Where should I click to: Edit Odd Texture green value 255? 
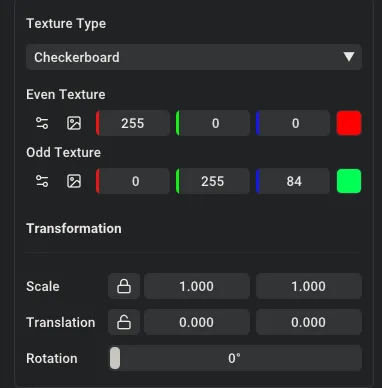click(x=213, y=181)
